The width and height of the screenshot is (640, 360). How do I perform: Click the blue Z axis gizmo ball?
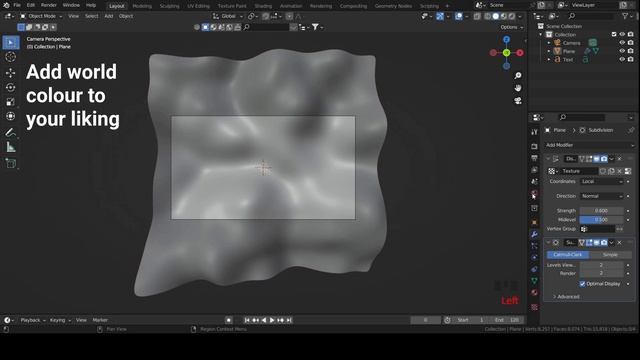[507, 40]
